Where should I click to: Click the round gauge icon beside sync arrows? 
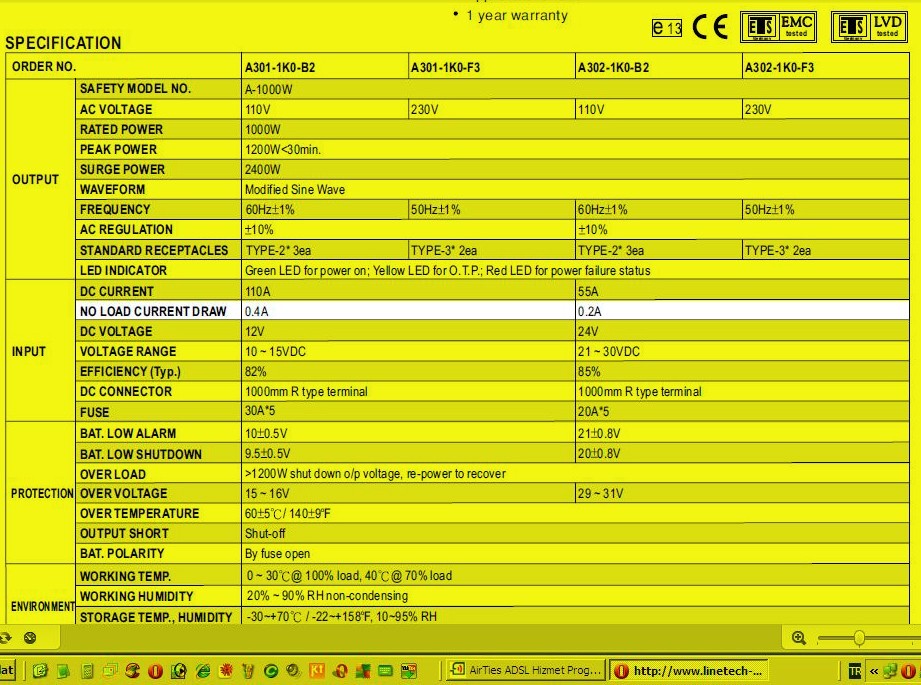[x=30, y=637]
